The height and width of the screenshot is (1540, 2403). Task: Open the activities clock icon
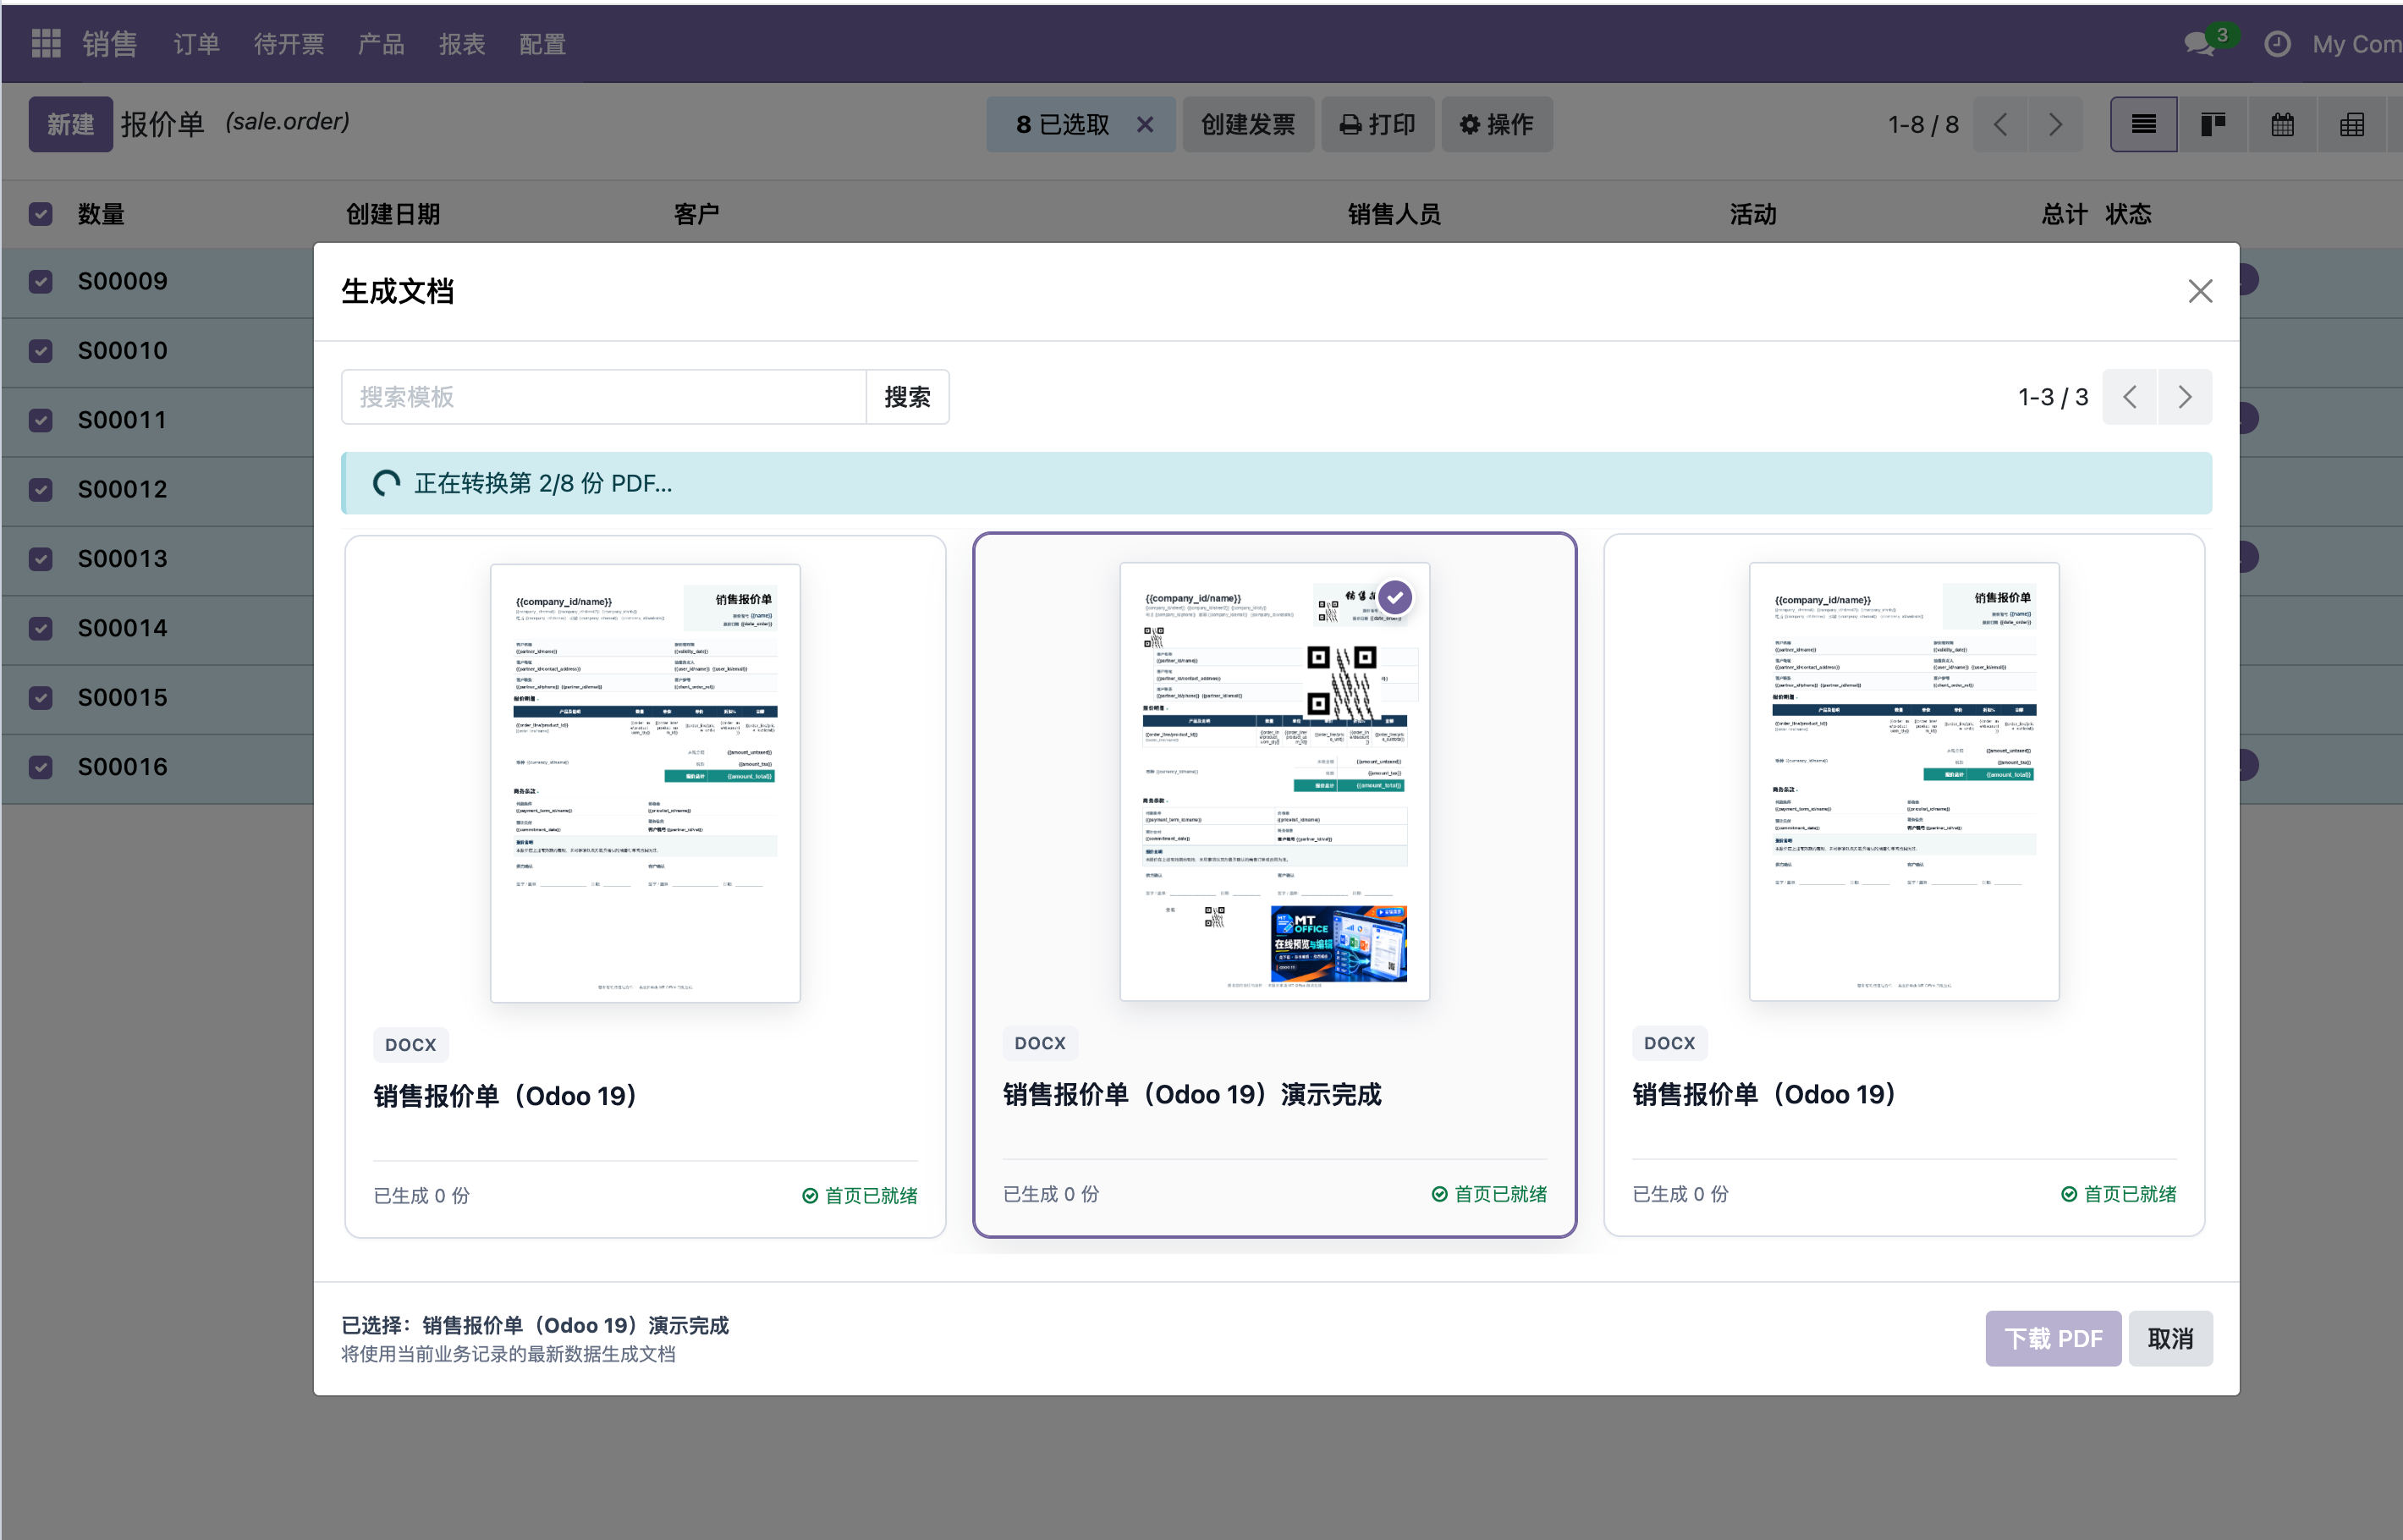pos(2277,44)
